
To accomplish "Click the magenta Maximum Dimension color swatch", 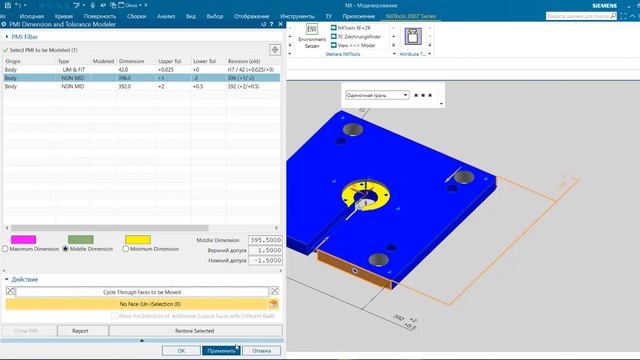I will coord(23,240).
